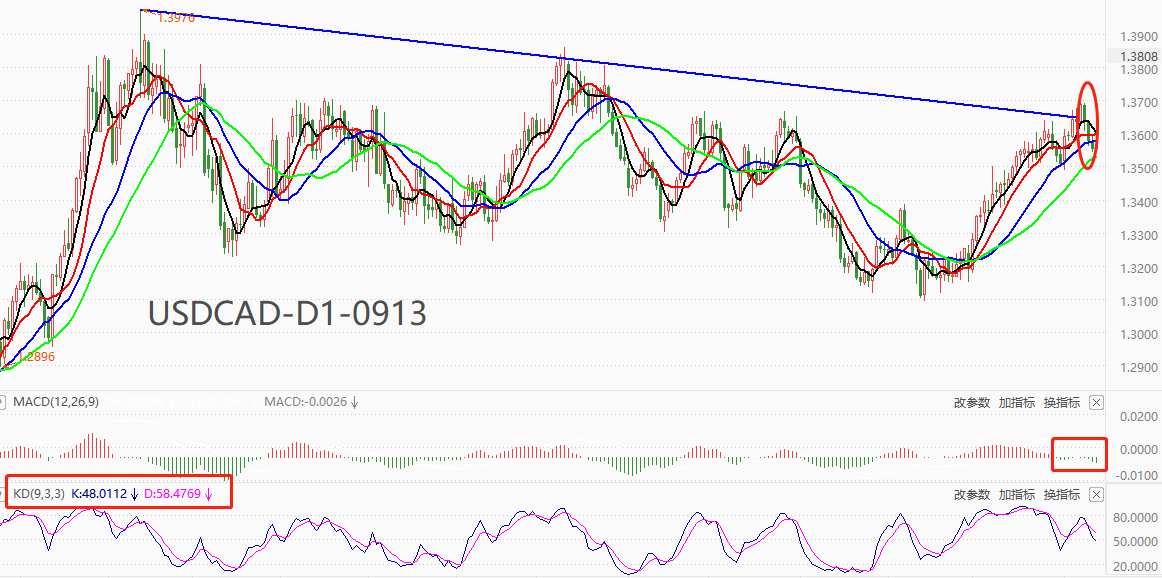Select the USDCAD-D1-0913 chart title text
The height and width of the screenshot is (578, 1162).
pos(287,313)
